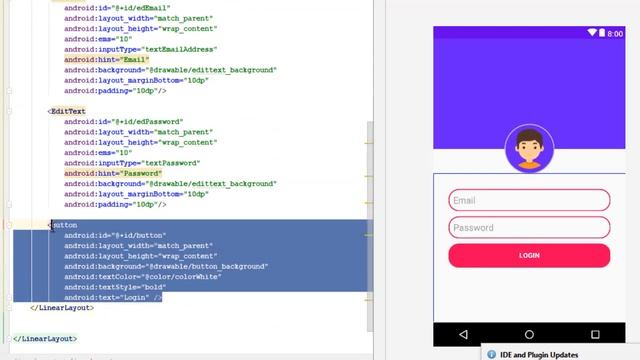
Task: Click the battery icon in preview status bar
Action: pyautogui.click(x=602, y=33)
